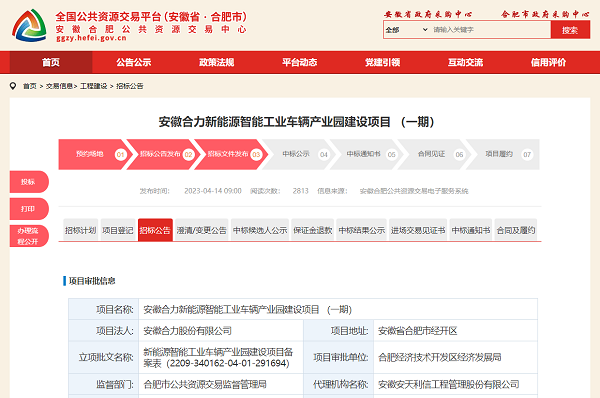This screenshot has width=600, height=398.
Task: Click publish time 2023-04-14 09:00
Action: (213, 191)
